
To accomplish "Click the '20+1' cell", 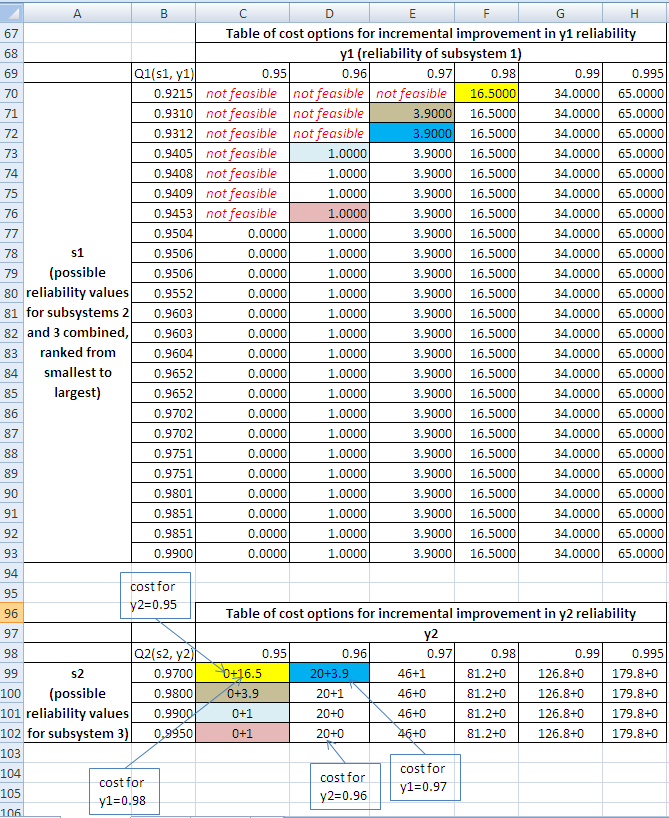I will point(329,693).
